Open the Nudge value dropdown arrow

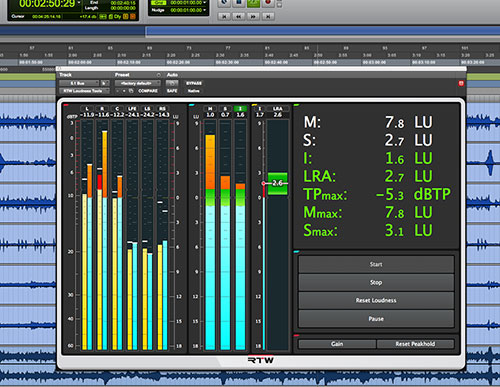pyautogui.click(x=204, y=10)
